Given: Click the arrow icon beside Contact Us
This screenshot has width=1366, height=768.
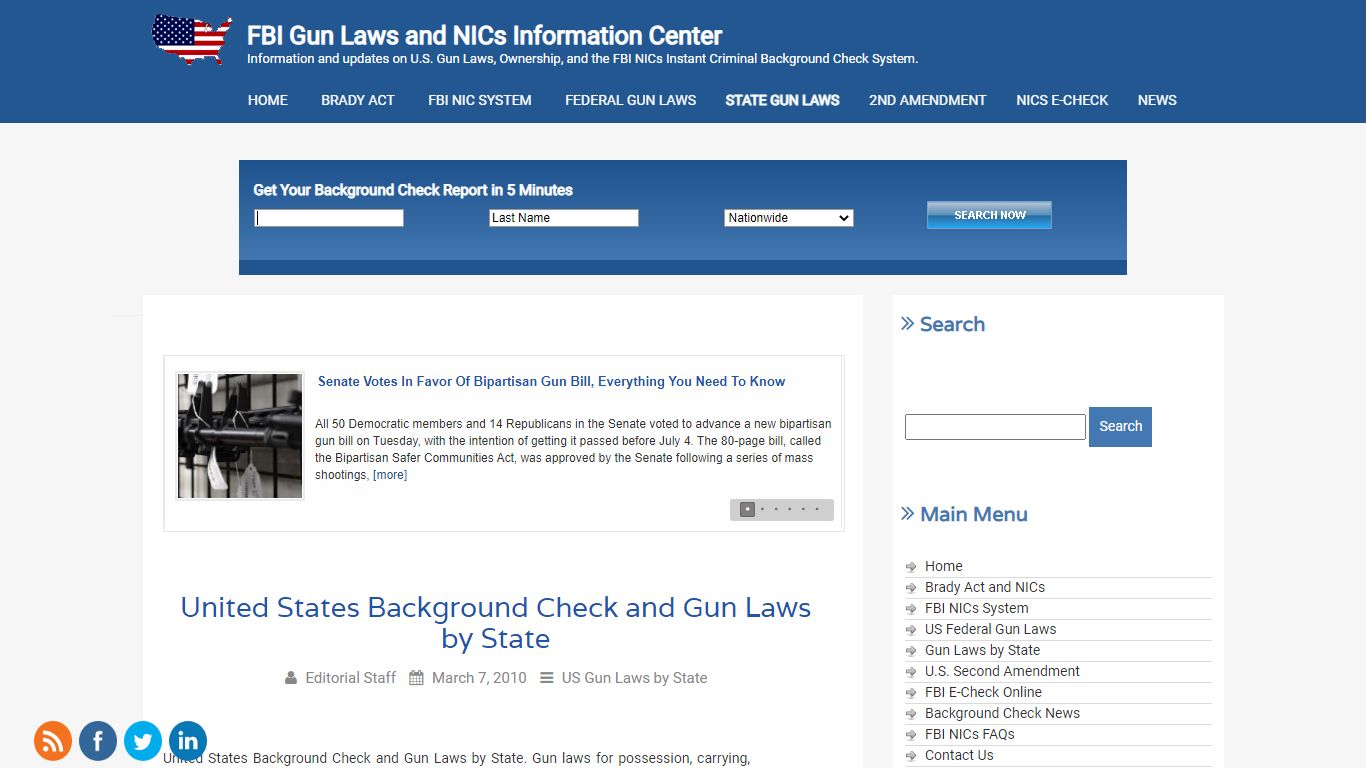Looking at the screenshot, I should point(911,756).
